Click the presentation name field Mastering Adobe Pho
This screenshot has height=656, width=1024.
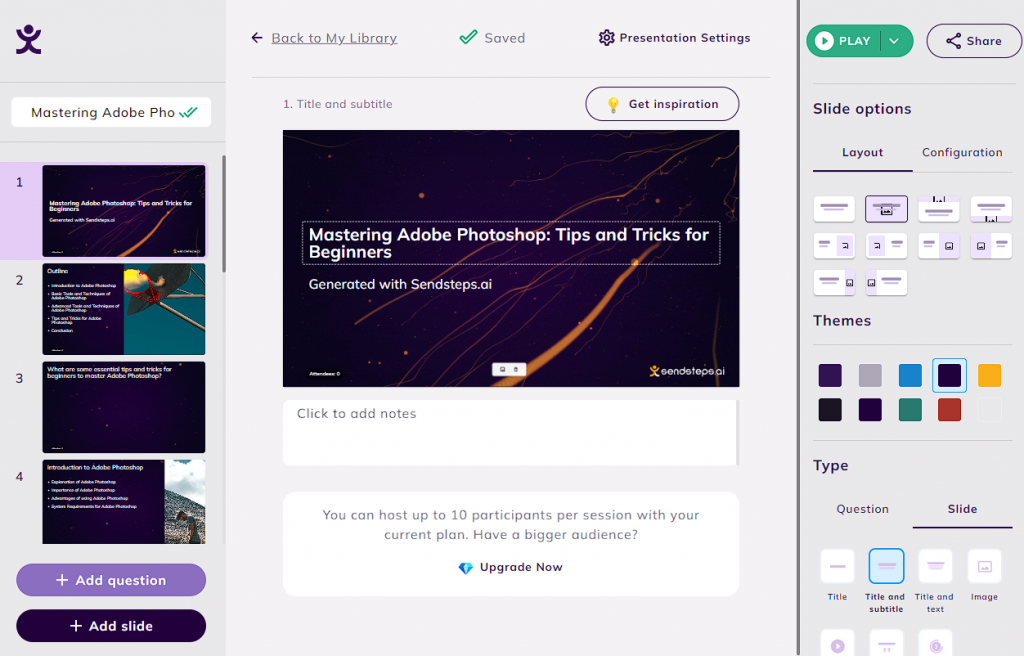pyautogui.click(x=111, y=112)
